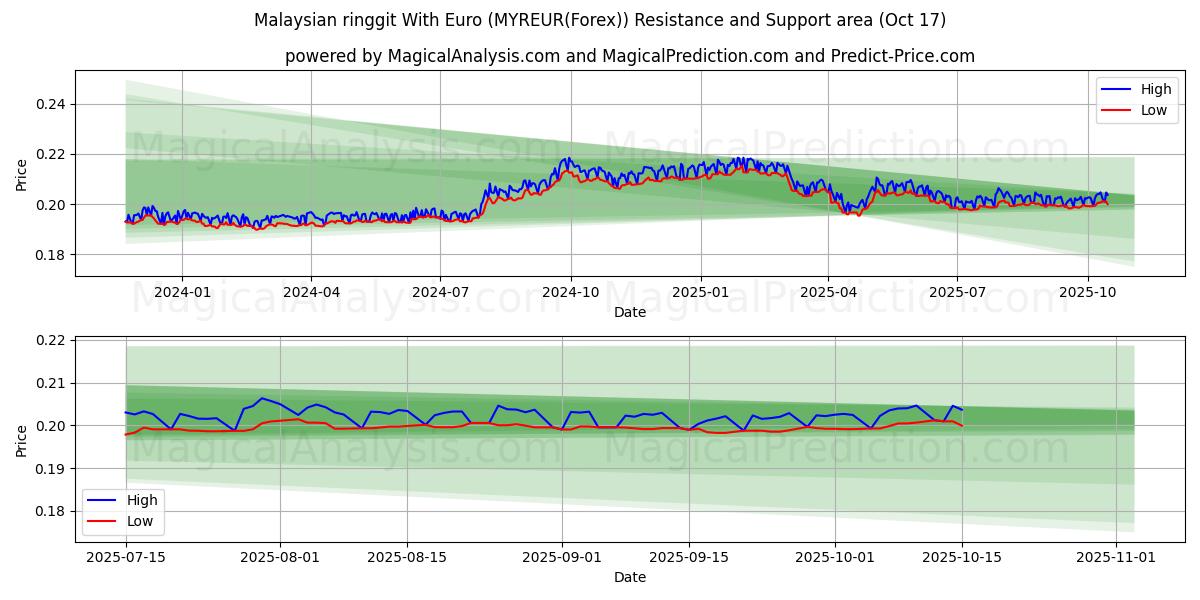Screen dimensions: 1200x600
Task: Click the MYREUR Resistance and Support chart title
Action: coord(600,20)
